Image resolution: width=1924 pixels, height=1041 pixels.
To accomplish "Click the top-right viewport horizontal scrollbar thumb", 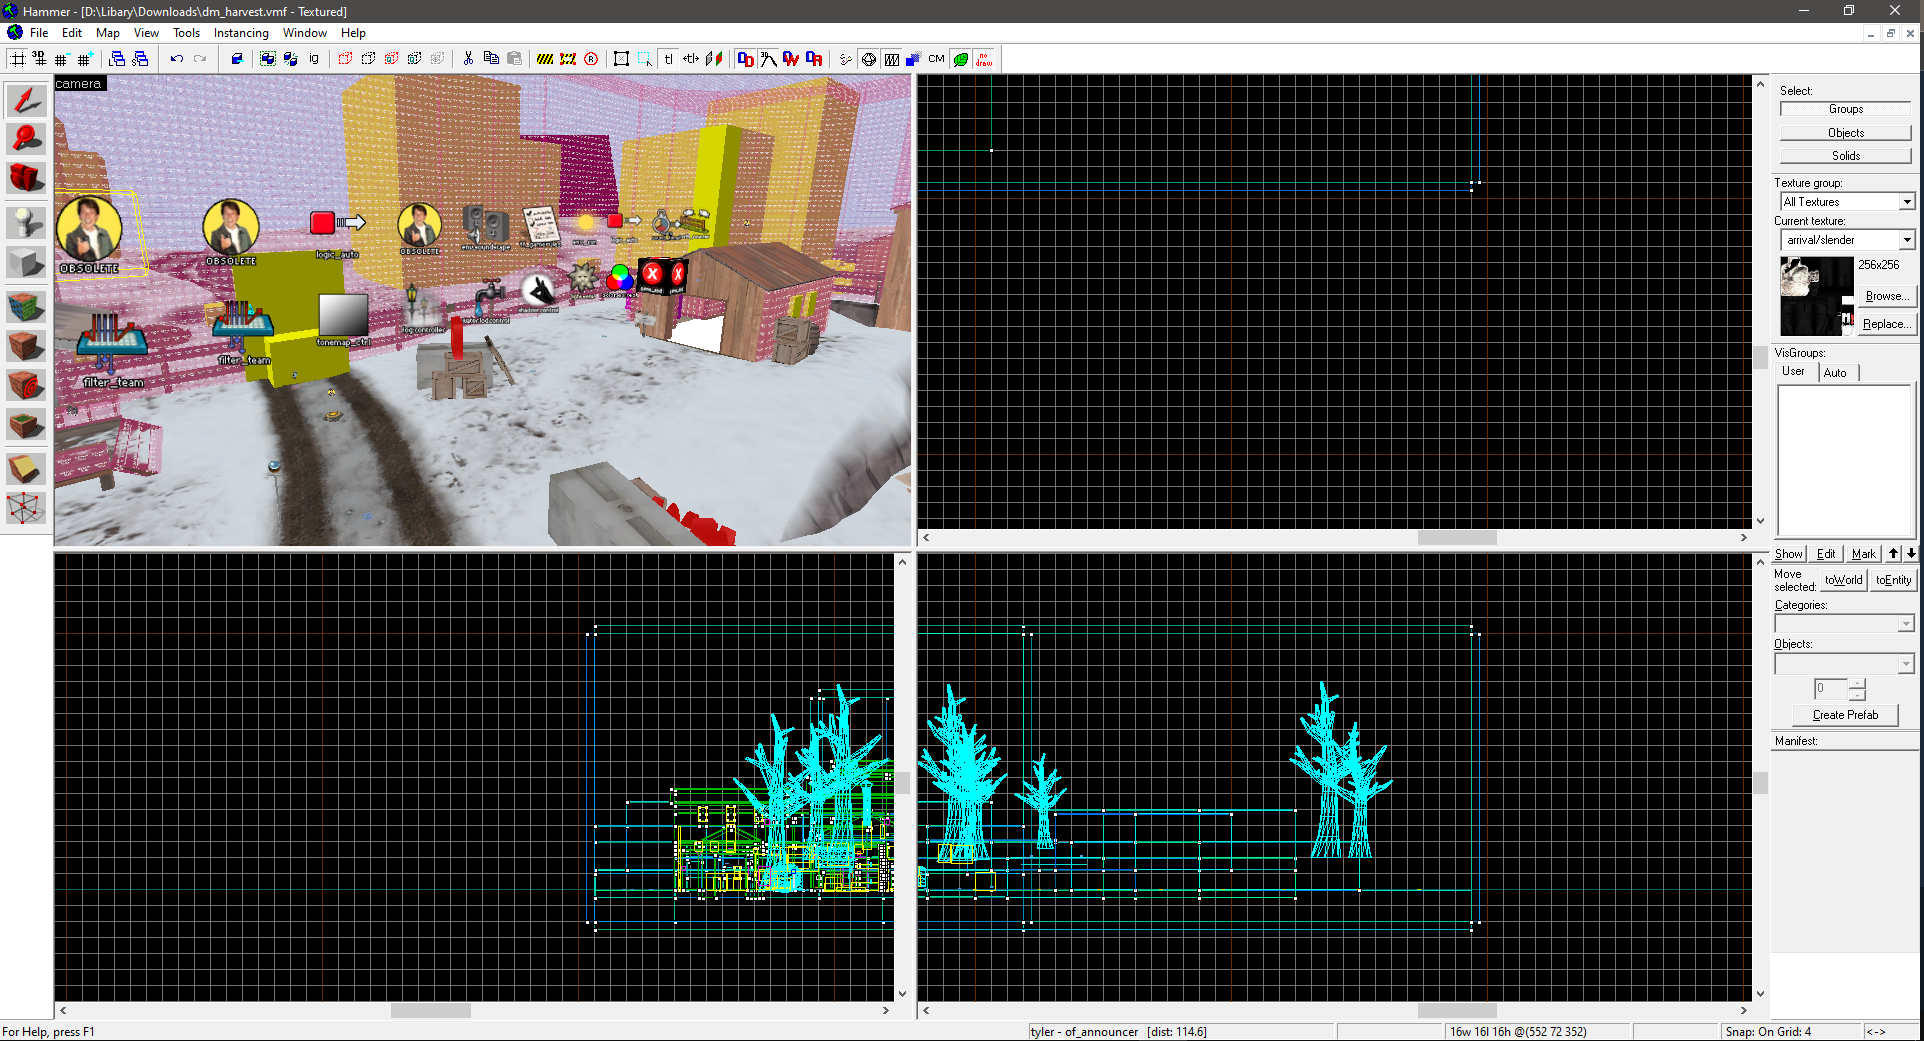I will point(1457,538).
